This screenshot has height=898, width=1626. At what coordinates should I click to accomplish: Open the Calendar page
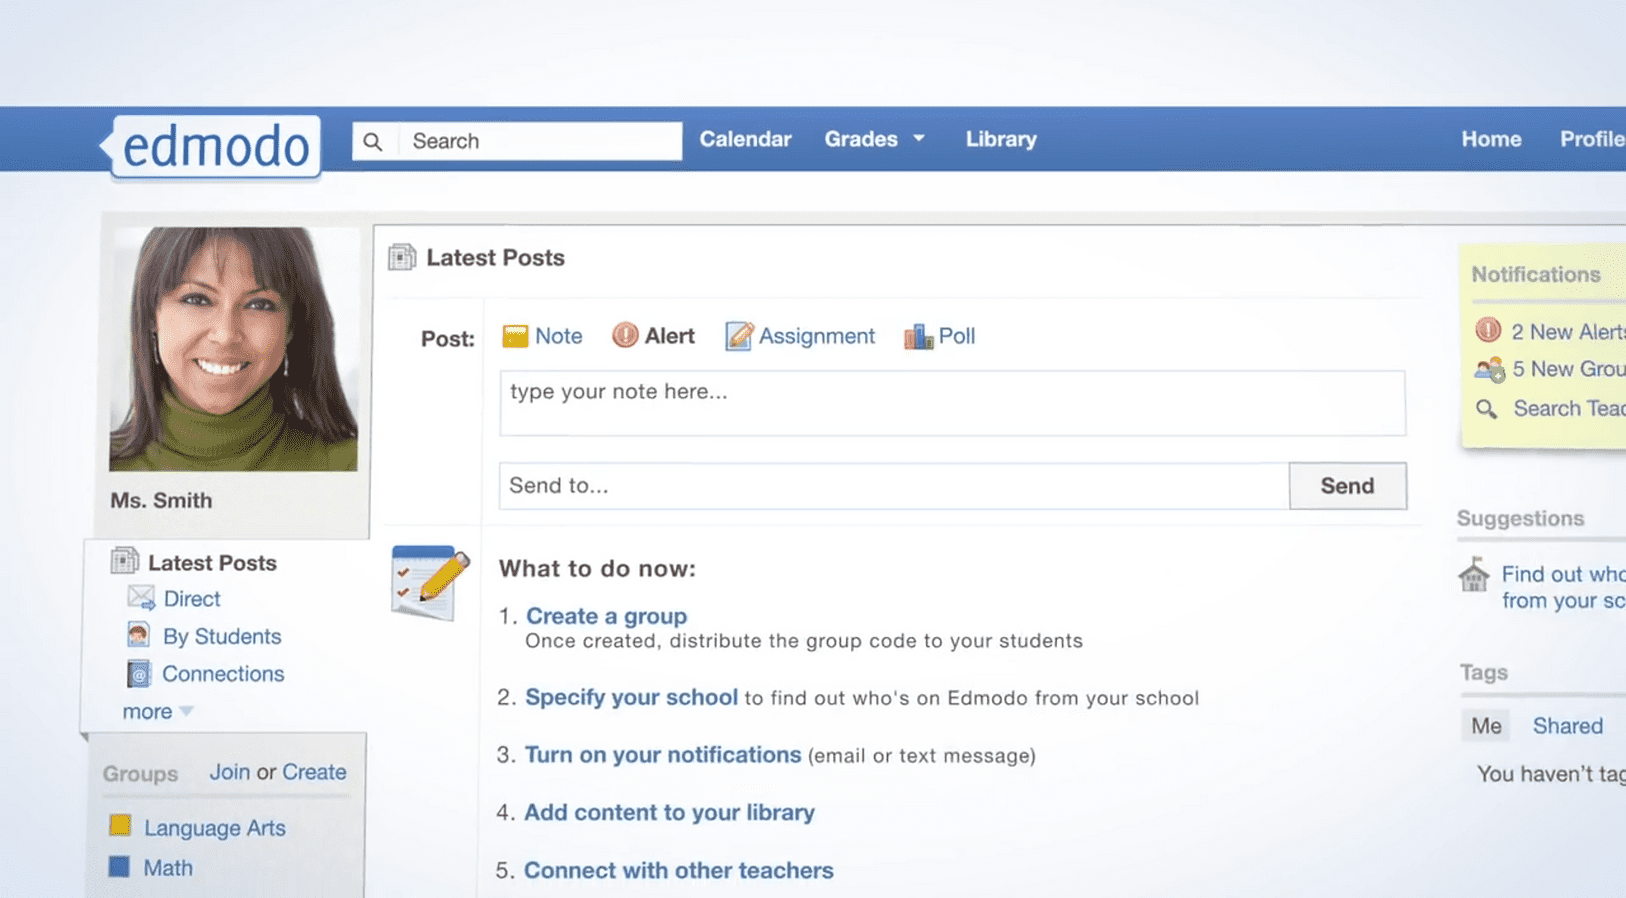point(745,139)
